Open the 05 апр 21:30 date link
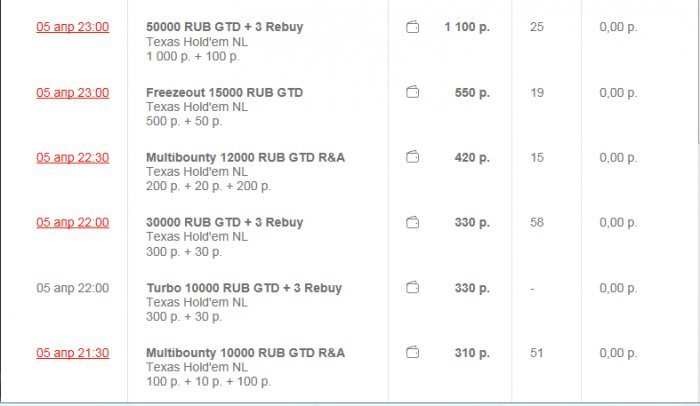 tap(73, 353)
